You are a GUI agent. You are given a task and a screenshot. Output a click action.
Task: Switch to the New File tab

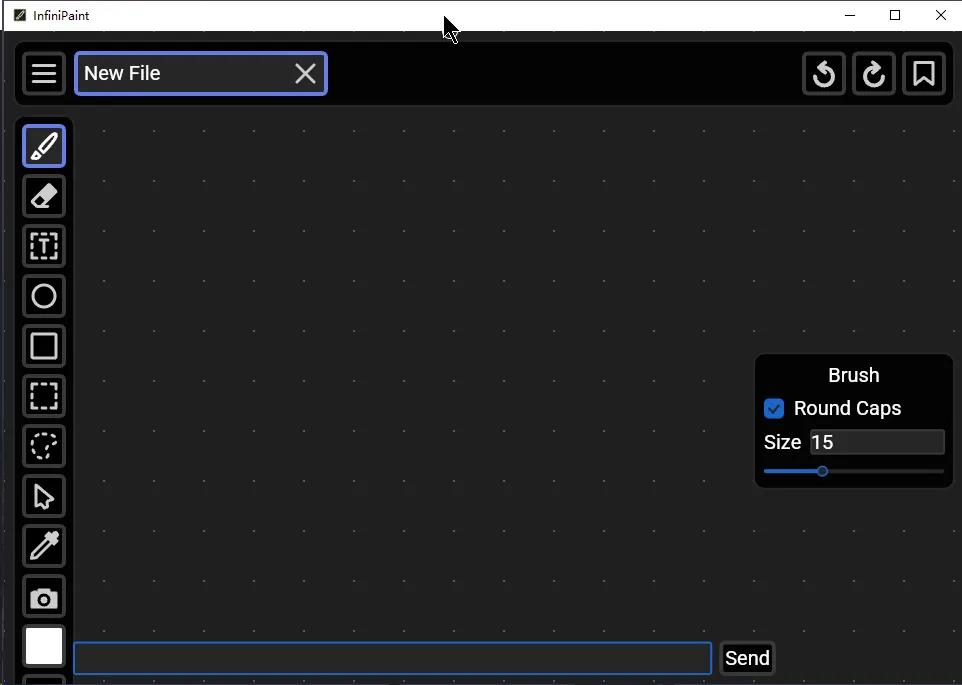click(201, 74)
